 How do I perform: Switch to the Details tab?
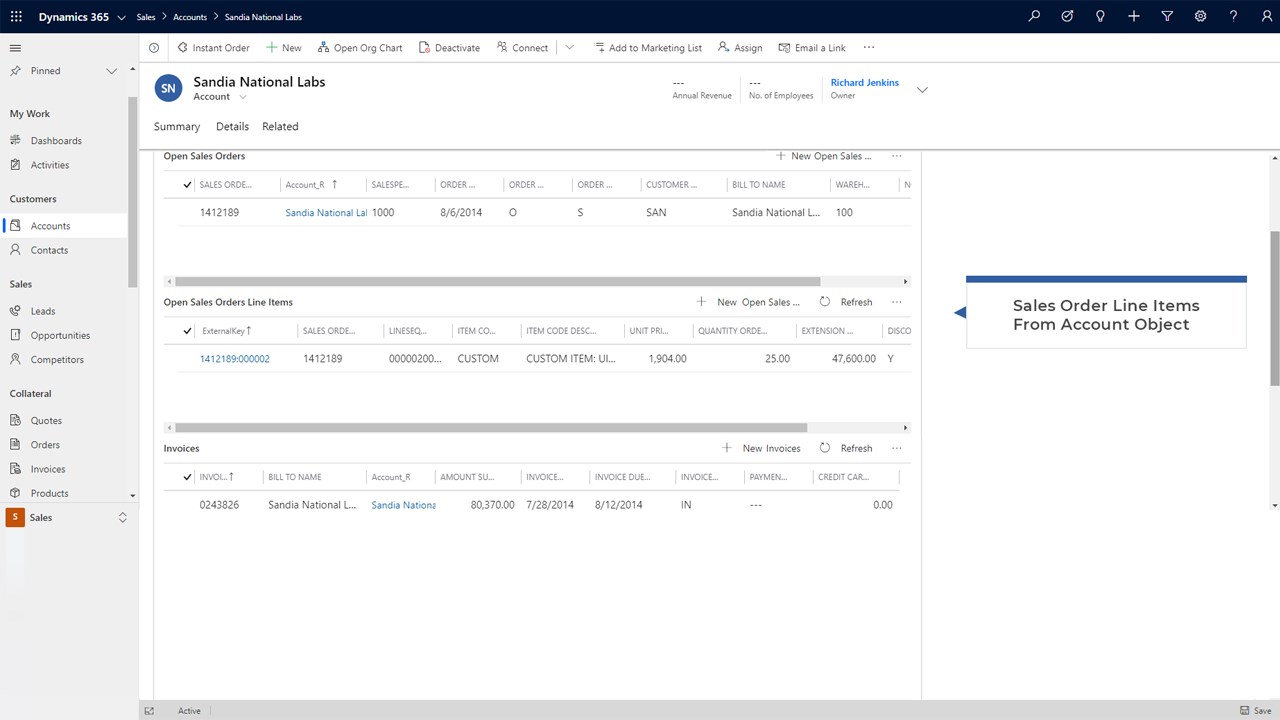[x=232, y=127]
